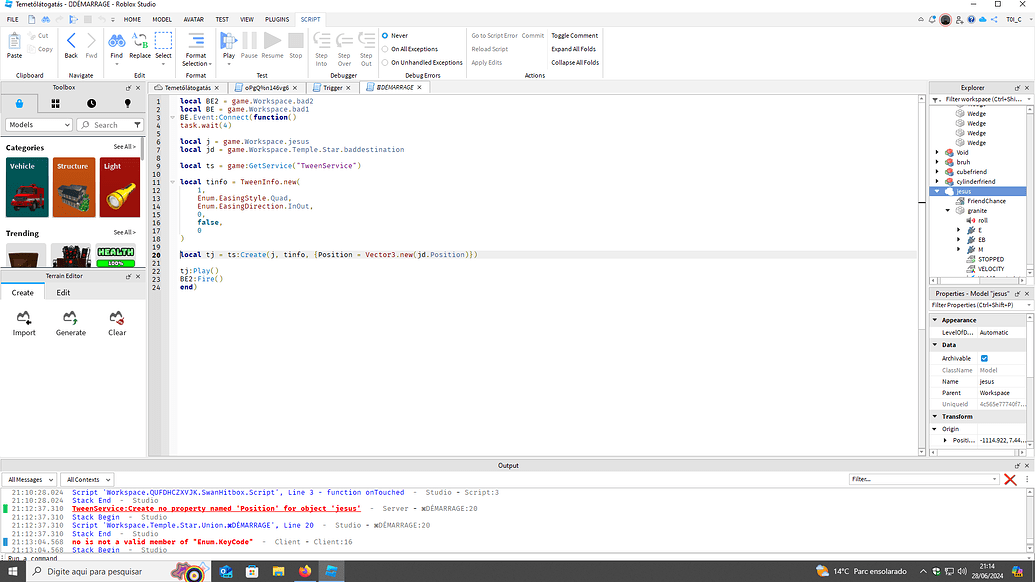
Task: Navigate Back with the arrow icon
Action: tap(71, 41)
